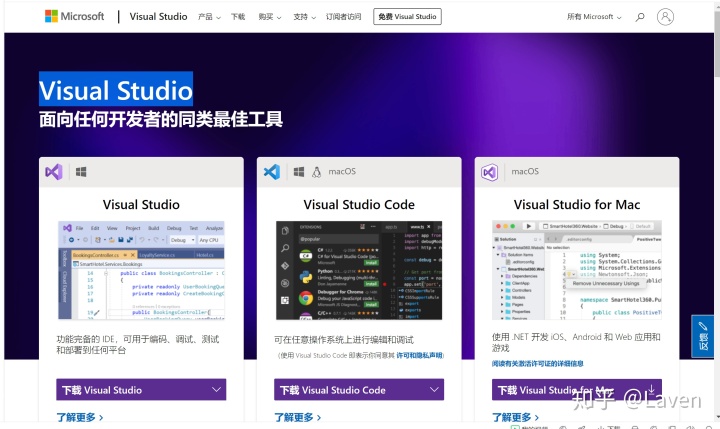720x429 pixels.
Task: Click the Visual Studio for Mac screenshot thumbnail
Action: point(577,270)
